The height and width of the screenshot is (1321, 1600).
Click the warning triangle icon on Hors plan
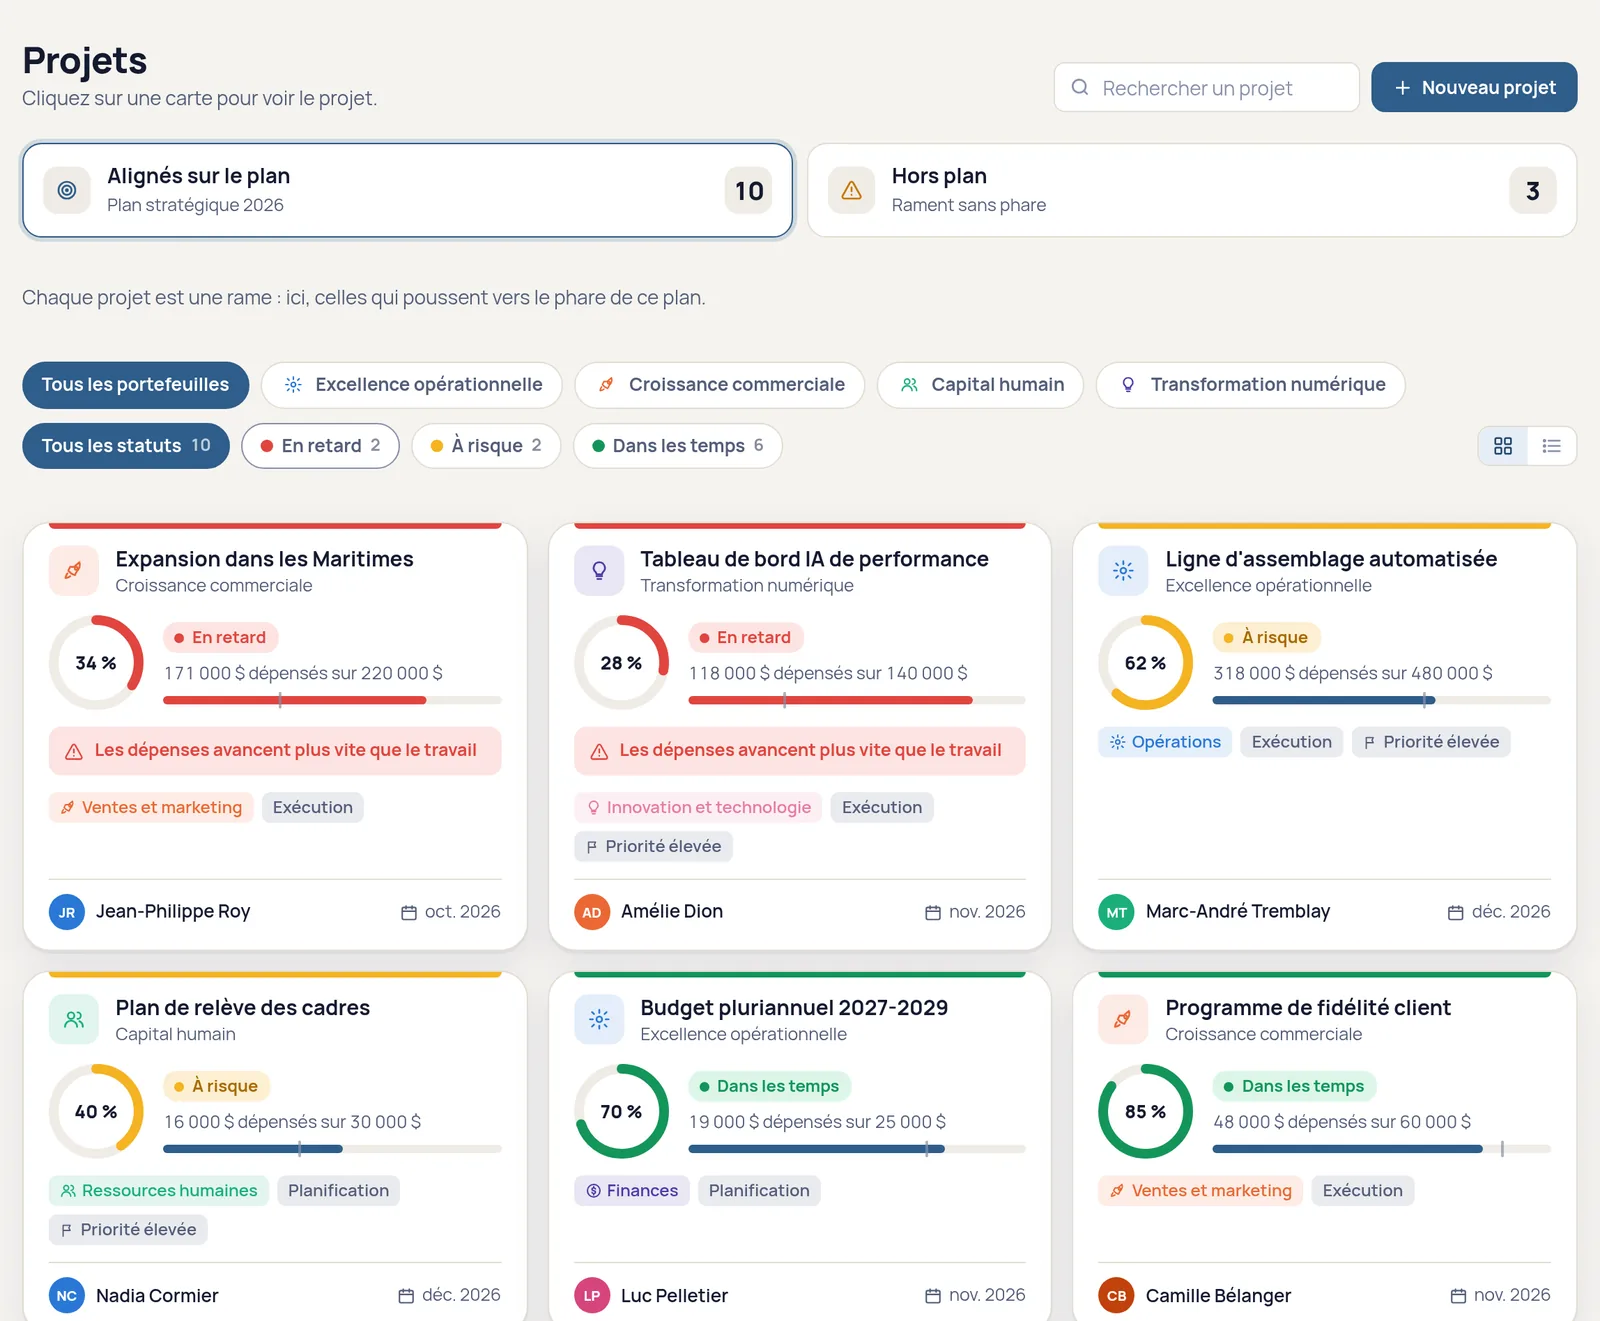click(x=852, y=190)
